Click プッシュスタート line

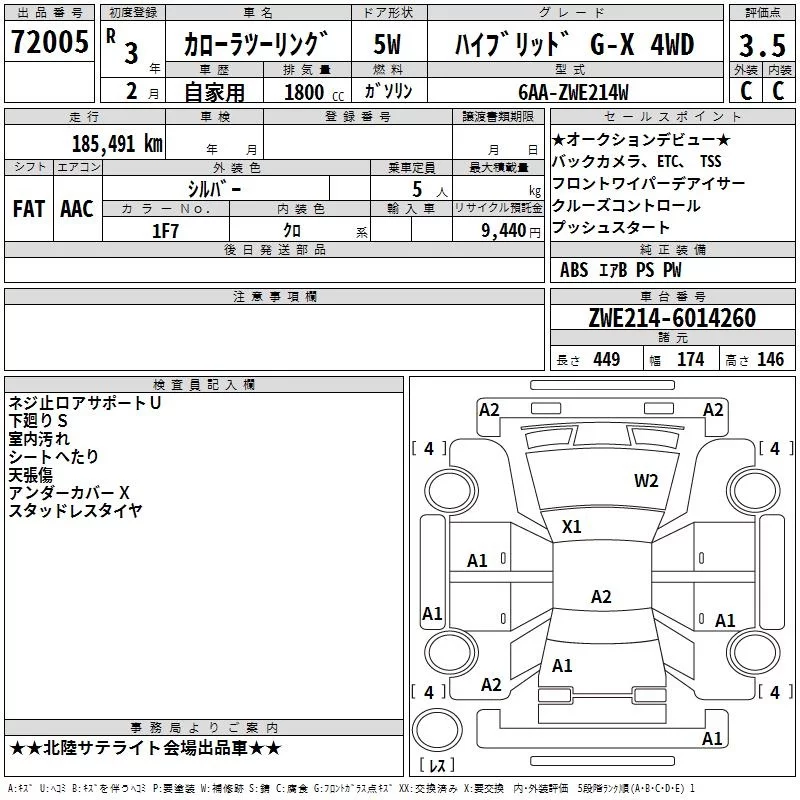coord(611,227)
